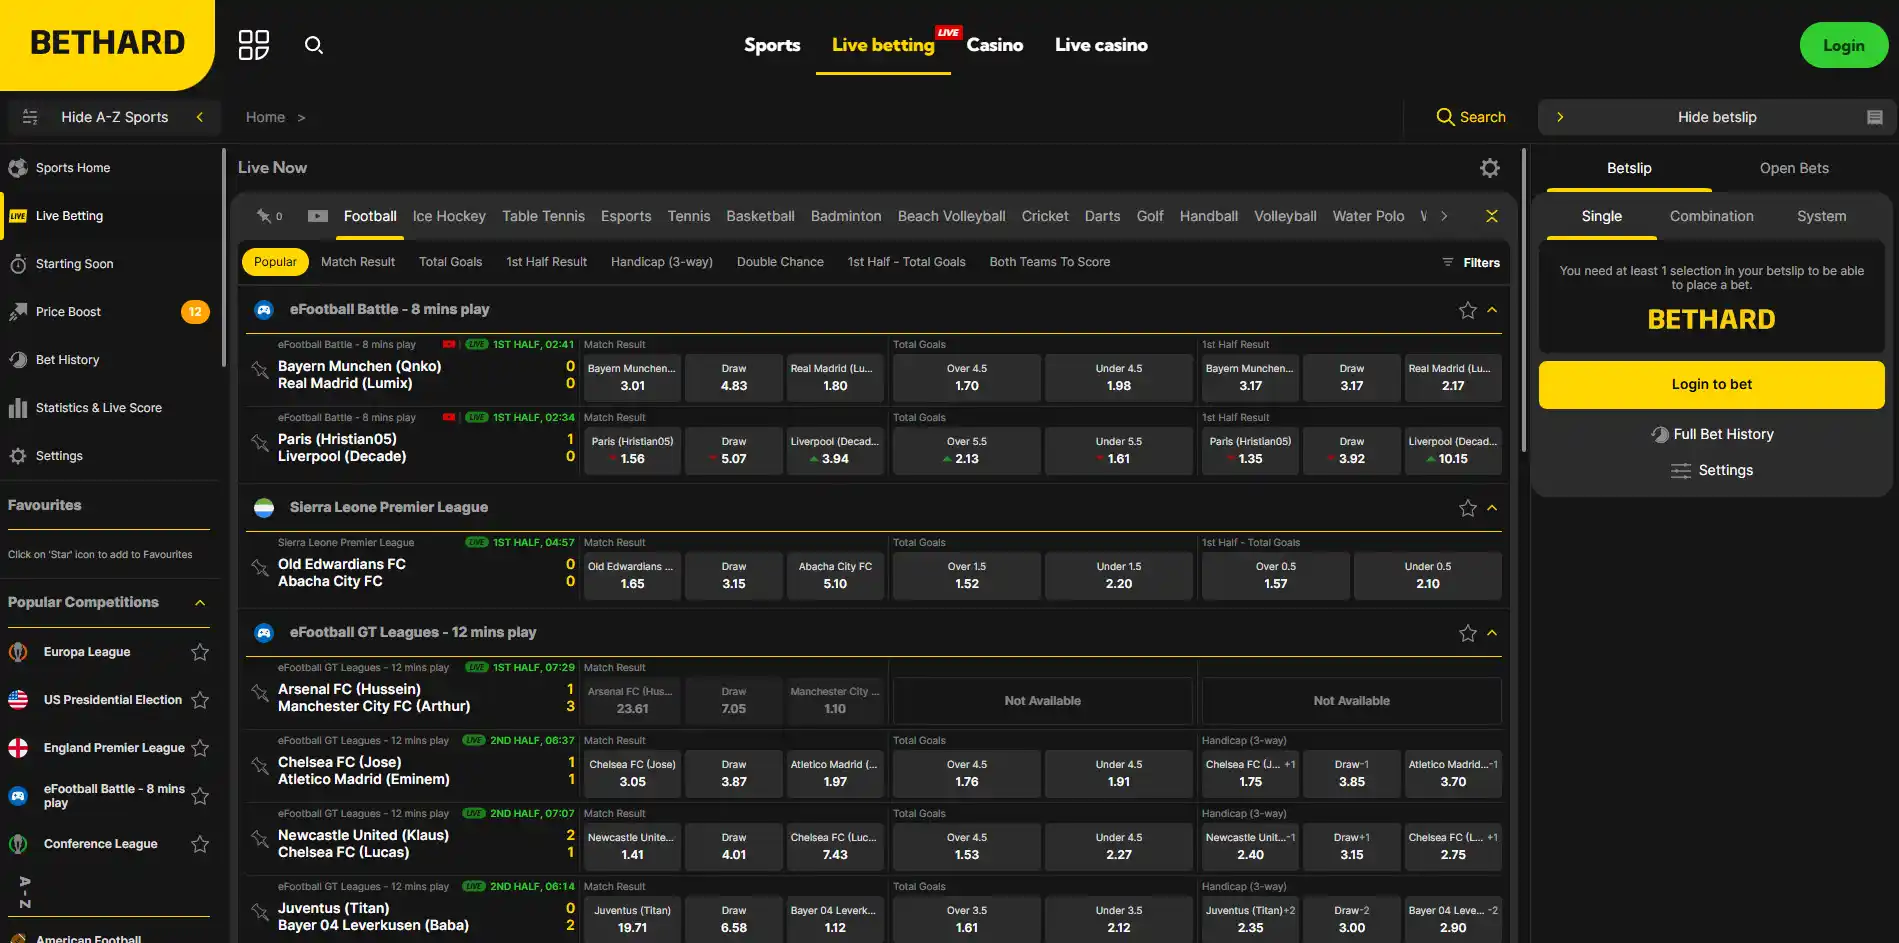Click breadcrumb arrow after Home
Image resolution: width=1899 pixels, height=943 pixels.
301,118
